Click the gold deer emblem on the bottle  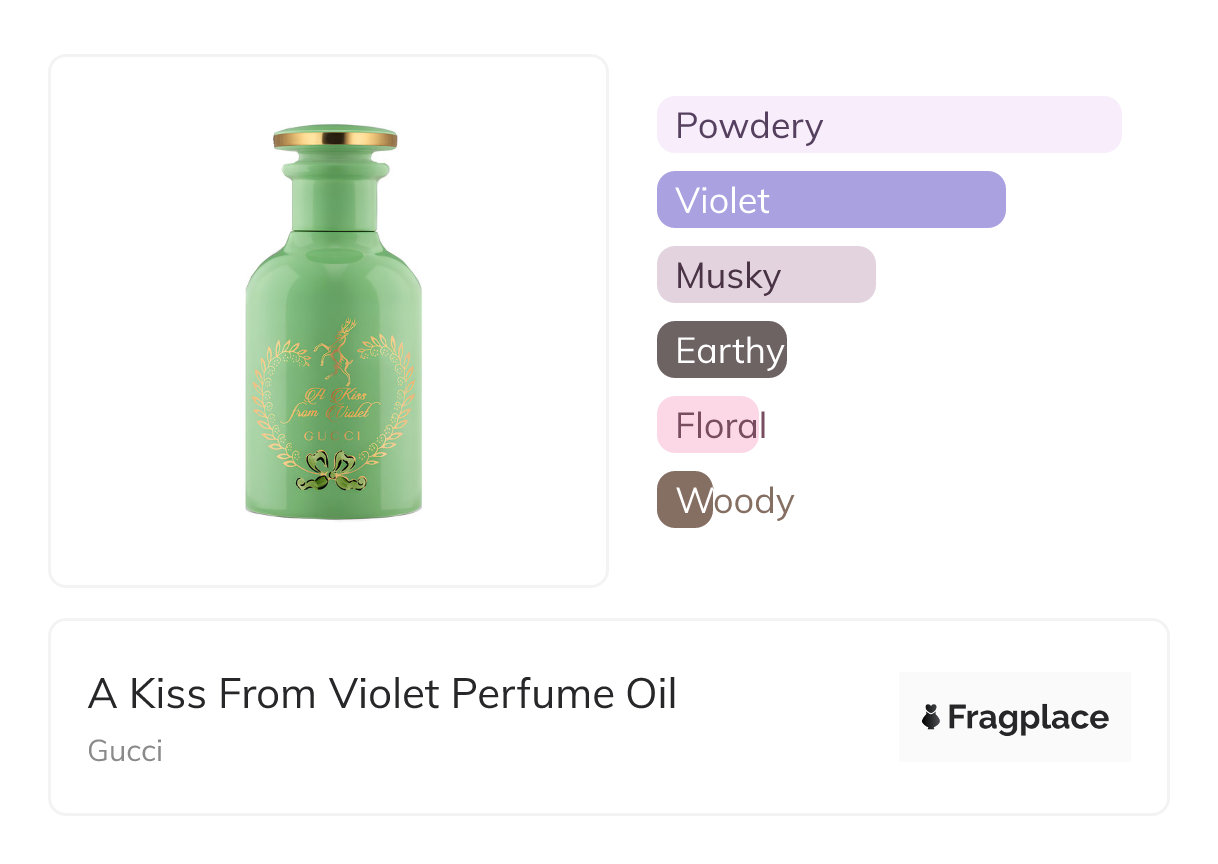tap(335, 350)
